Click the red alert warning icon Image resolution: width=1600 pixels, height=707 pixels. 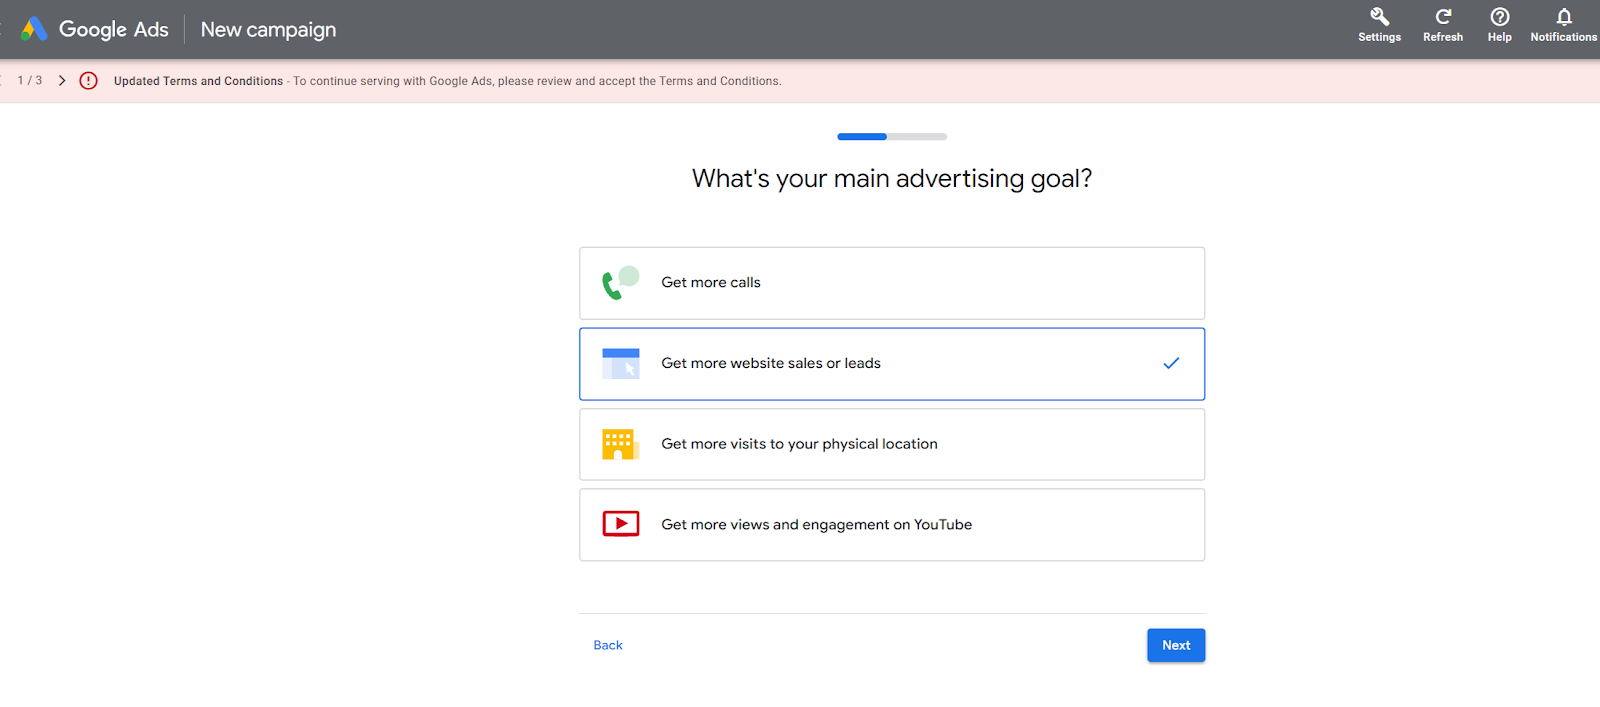coord(89,81)
